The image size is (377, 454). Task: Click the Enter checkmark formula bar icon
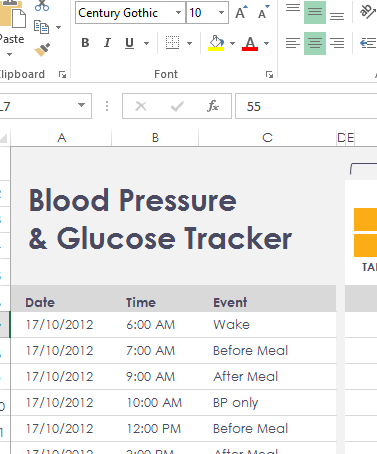(x=177, y=106)
